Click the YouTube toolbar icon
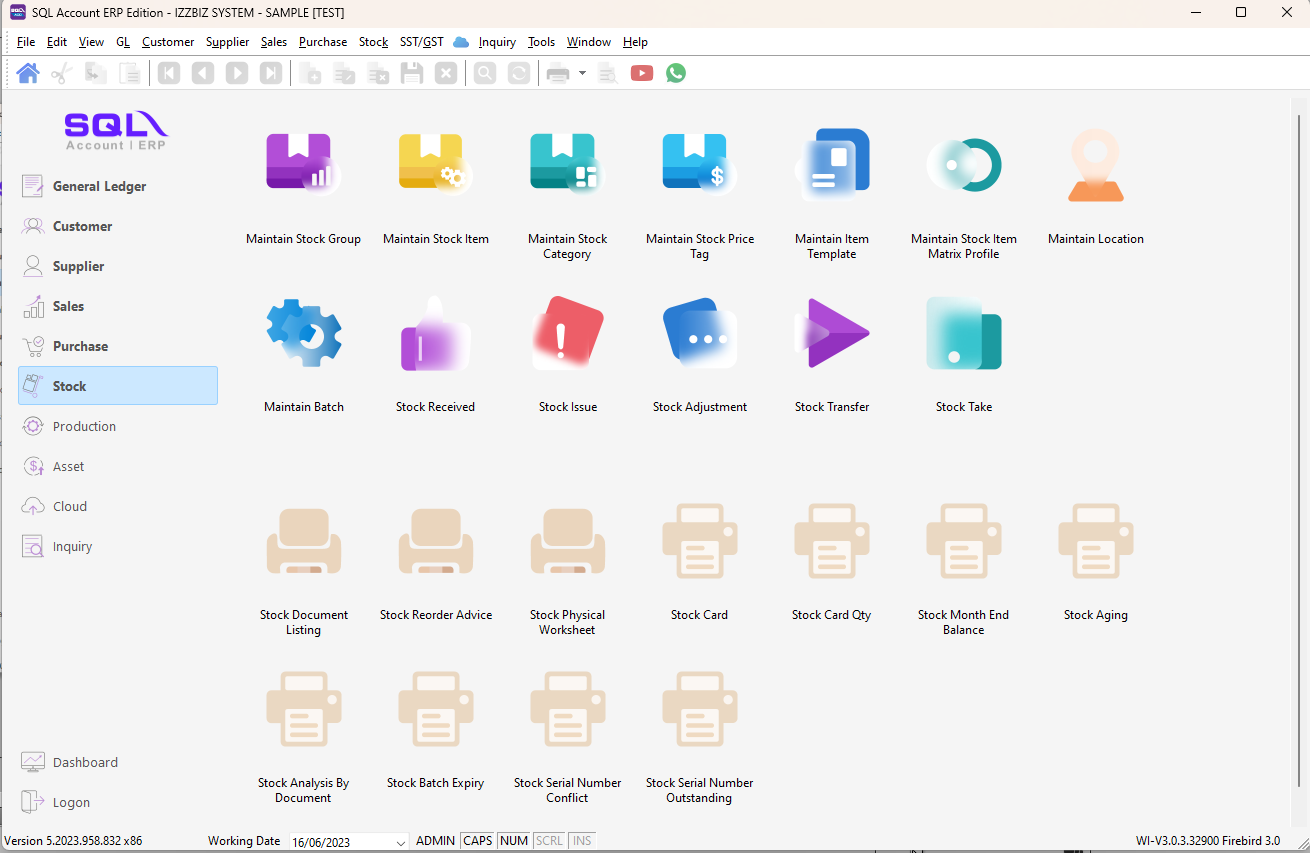Screen dimensions: 1310x853 642,73
